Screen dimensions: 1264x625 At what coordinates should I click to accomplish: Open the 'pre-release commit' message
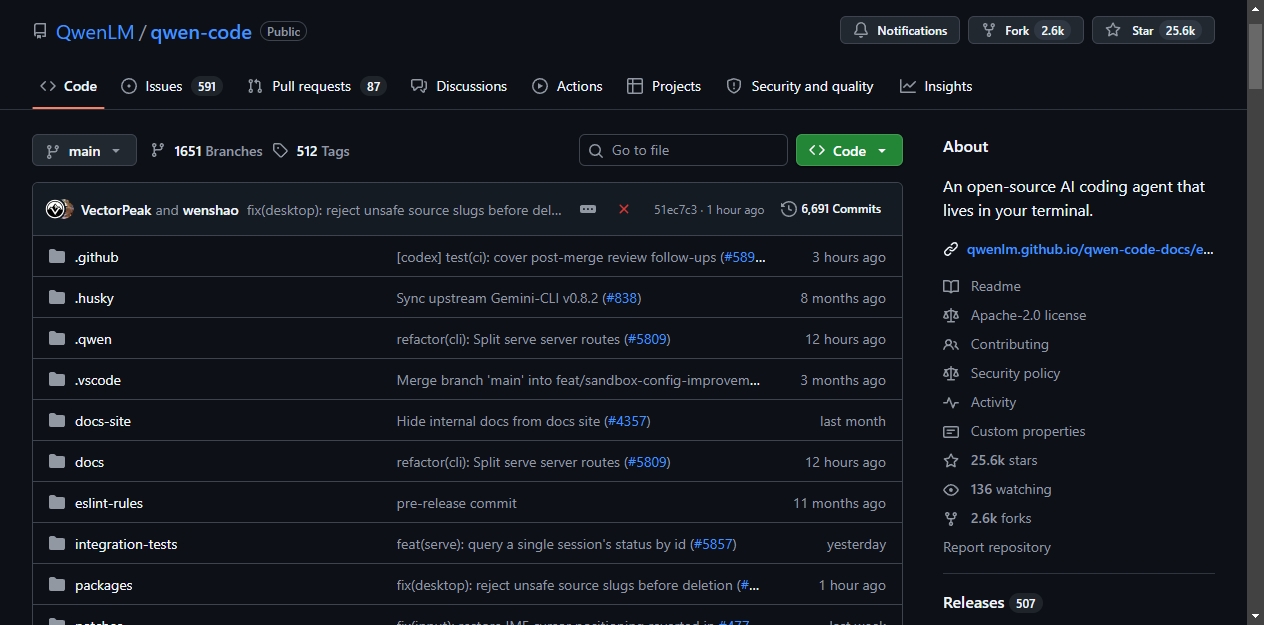(457, 503)
